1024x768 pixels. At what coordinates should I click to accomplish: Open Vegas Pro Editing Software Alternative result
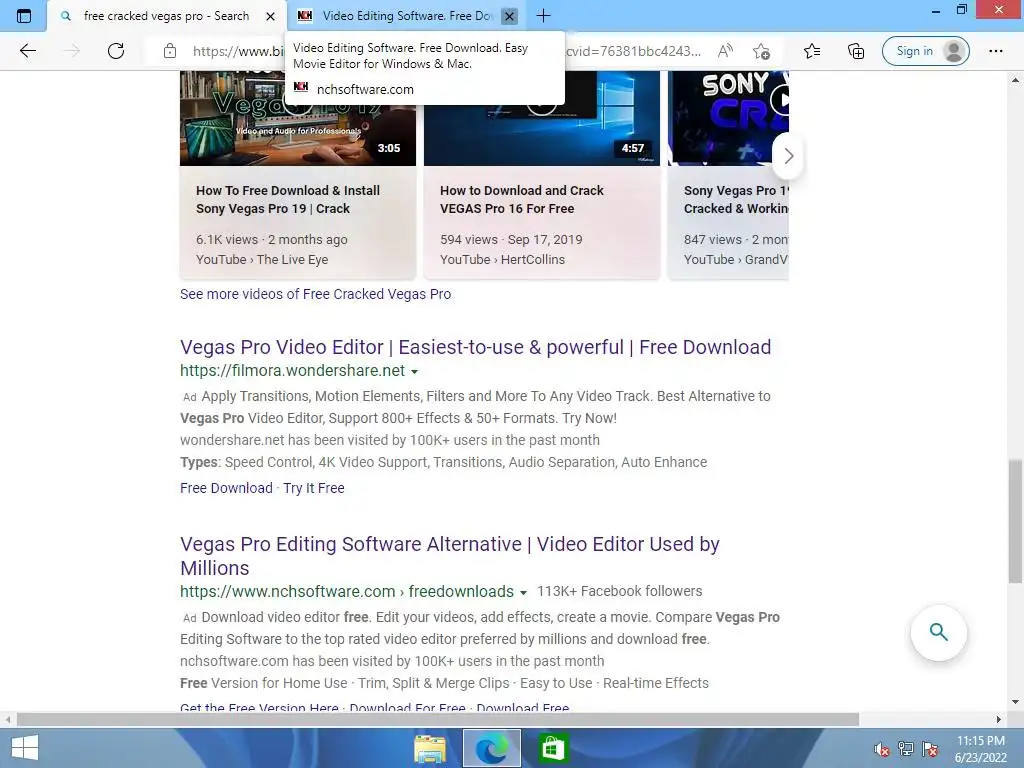tap(449, 556)
